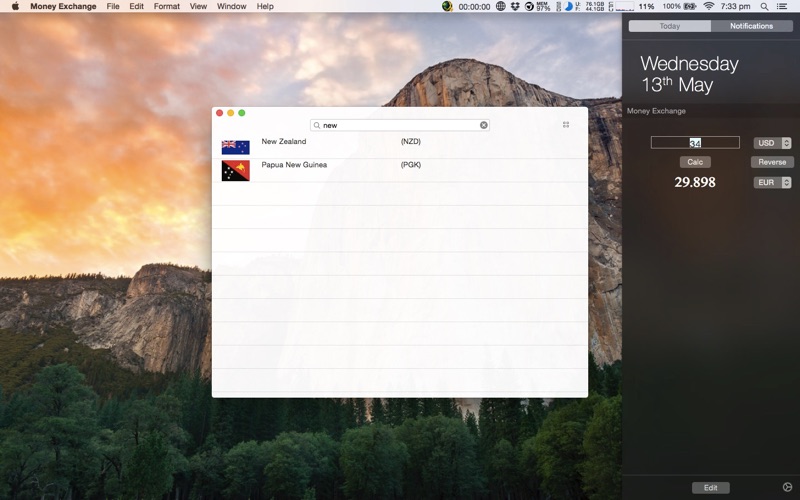The width and height of the screenshot is (800, 500).
Task: Open the Dropbox menu bar icon
Action: point(515,6)
